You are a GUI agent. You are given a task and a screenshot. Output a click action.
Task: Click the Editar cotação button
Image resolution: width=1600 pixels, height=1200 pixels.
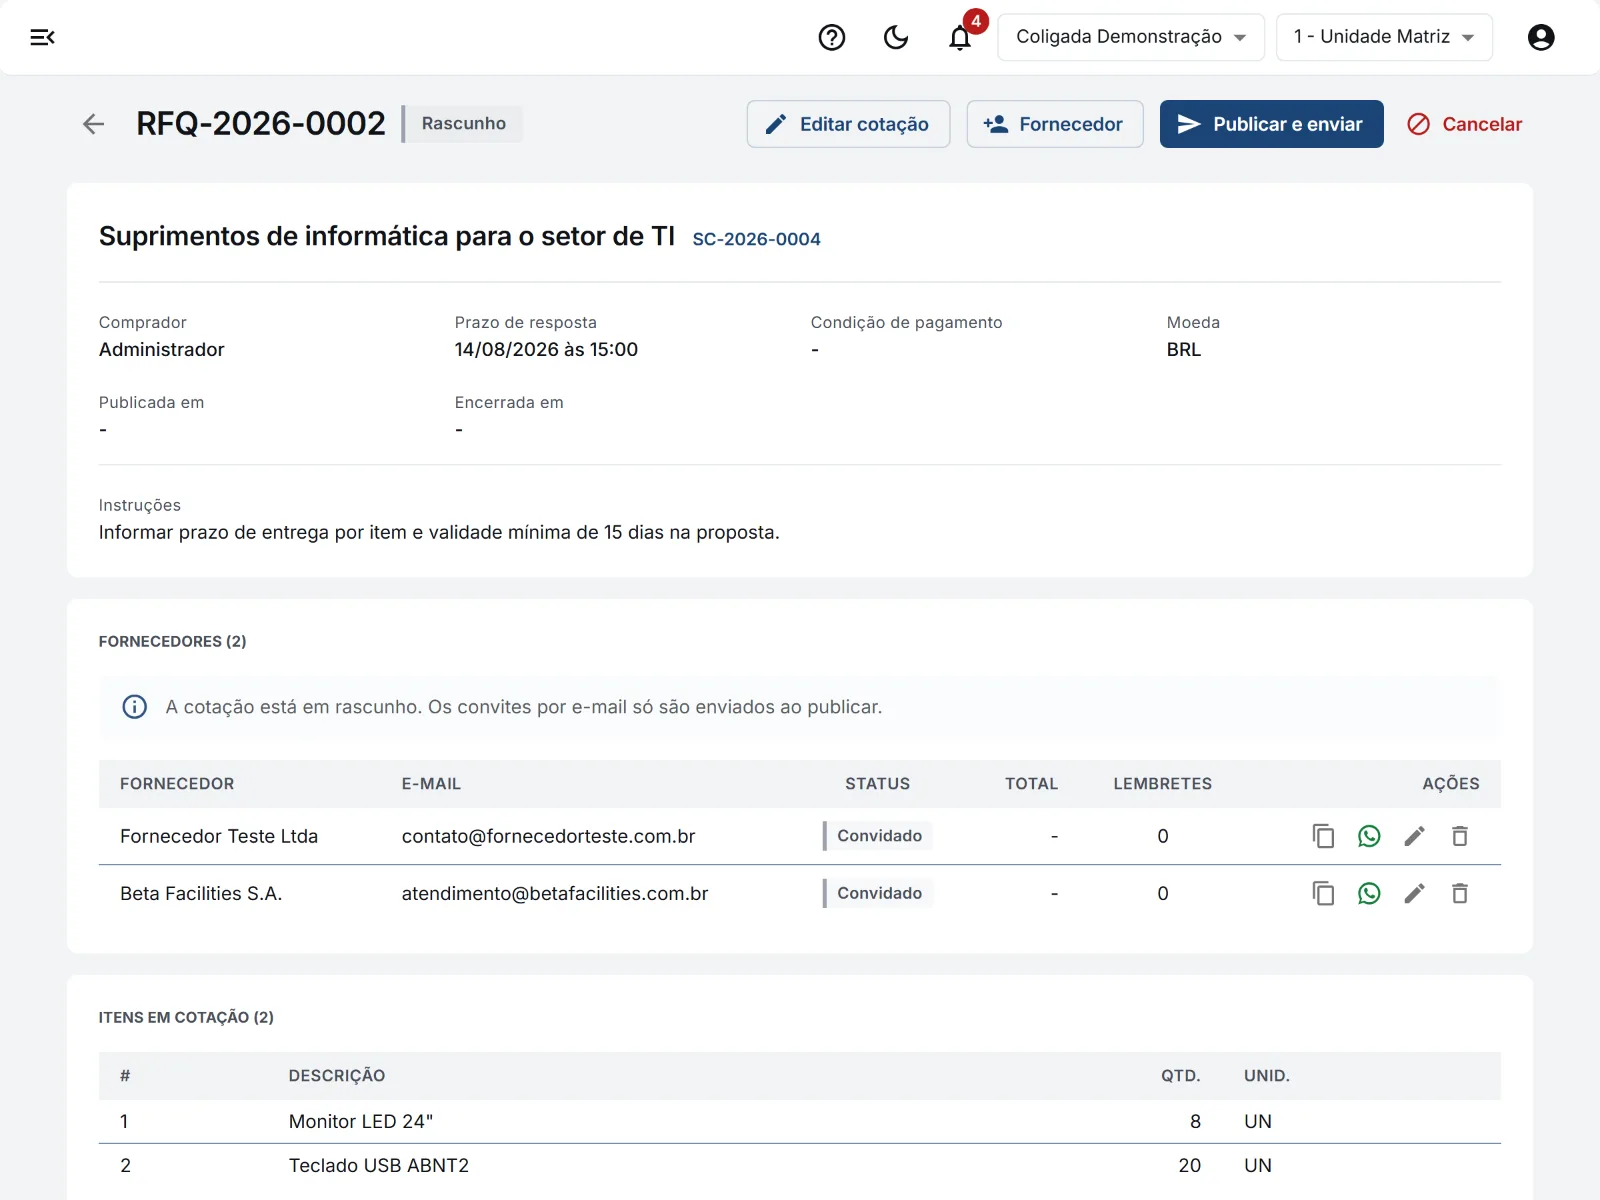click(848, 124)
